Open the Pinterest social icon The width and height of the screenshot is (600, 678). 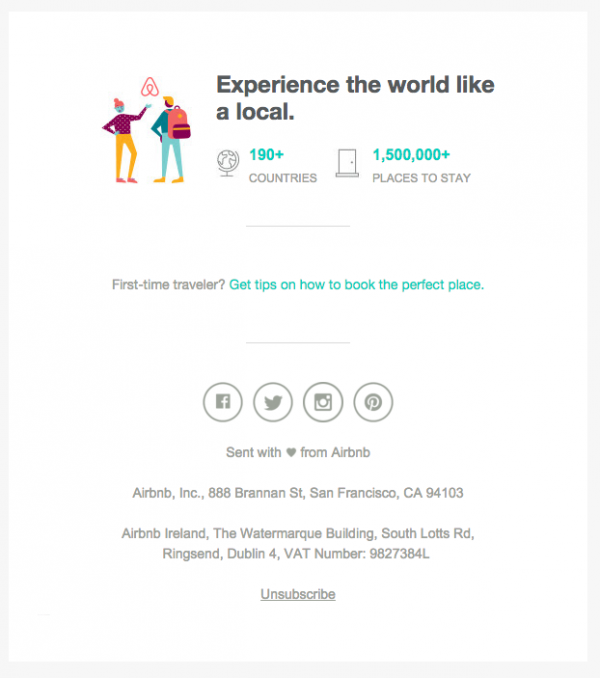click(373, 402)
